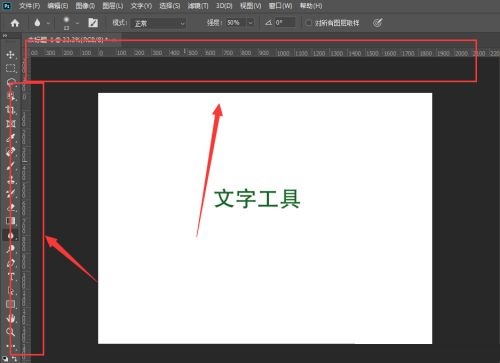Open the 视图(V) menu
Viewport: 500px width, 363px height.
click(x=250, y=6)
